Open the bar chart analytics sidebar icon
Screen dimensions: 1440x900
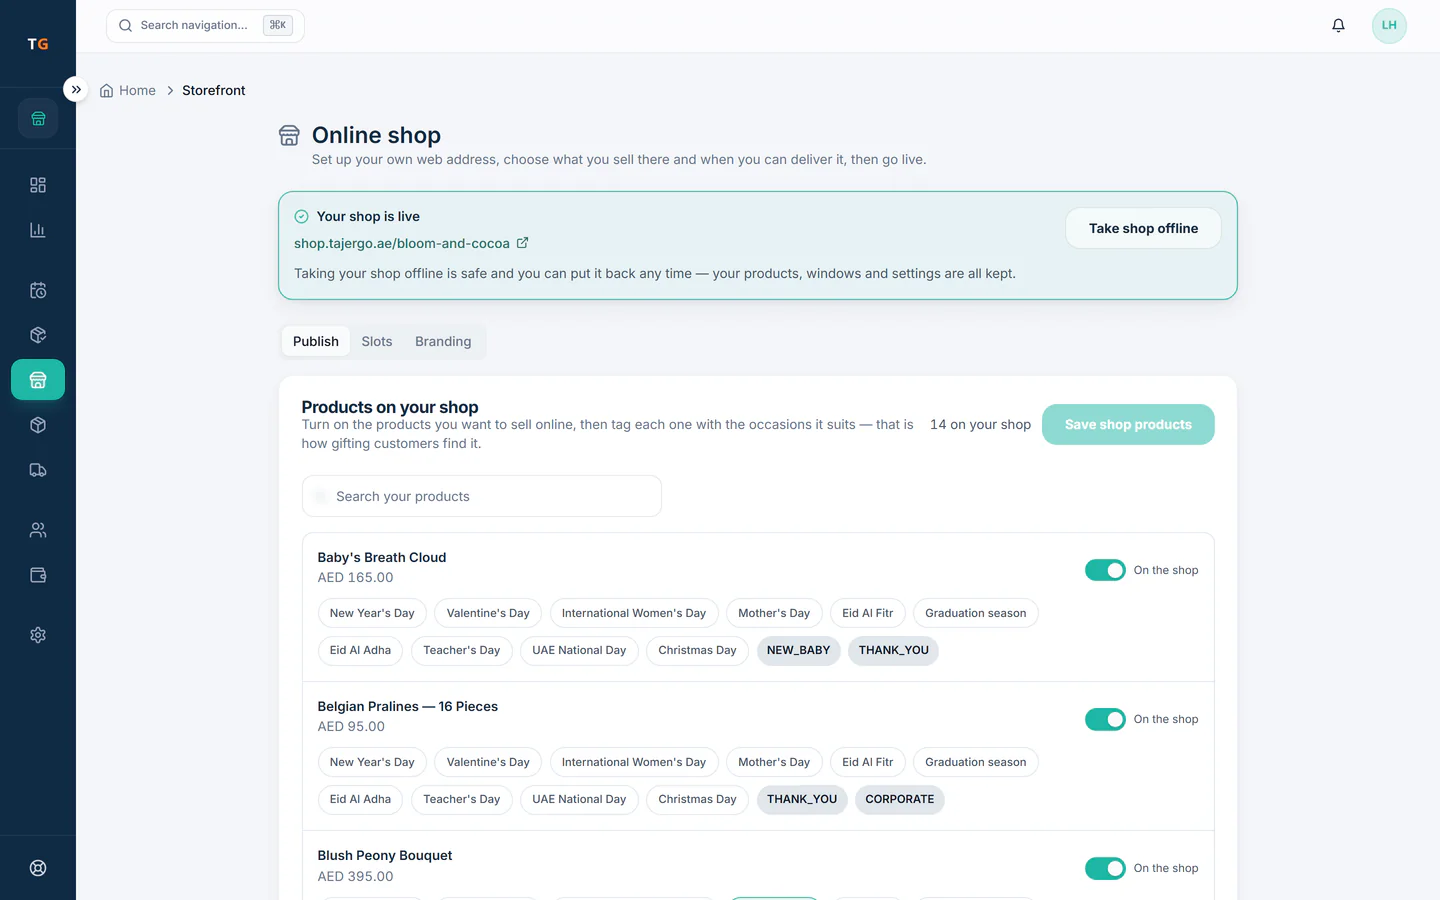(x=38, y=230)
